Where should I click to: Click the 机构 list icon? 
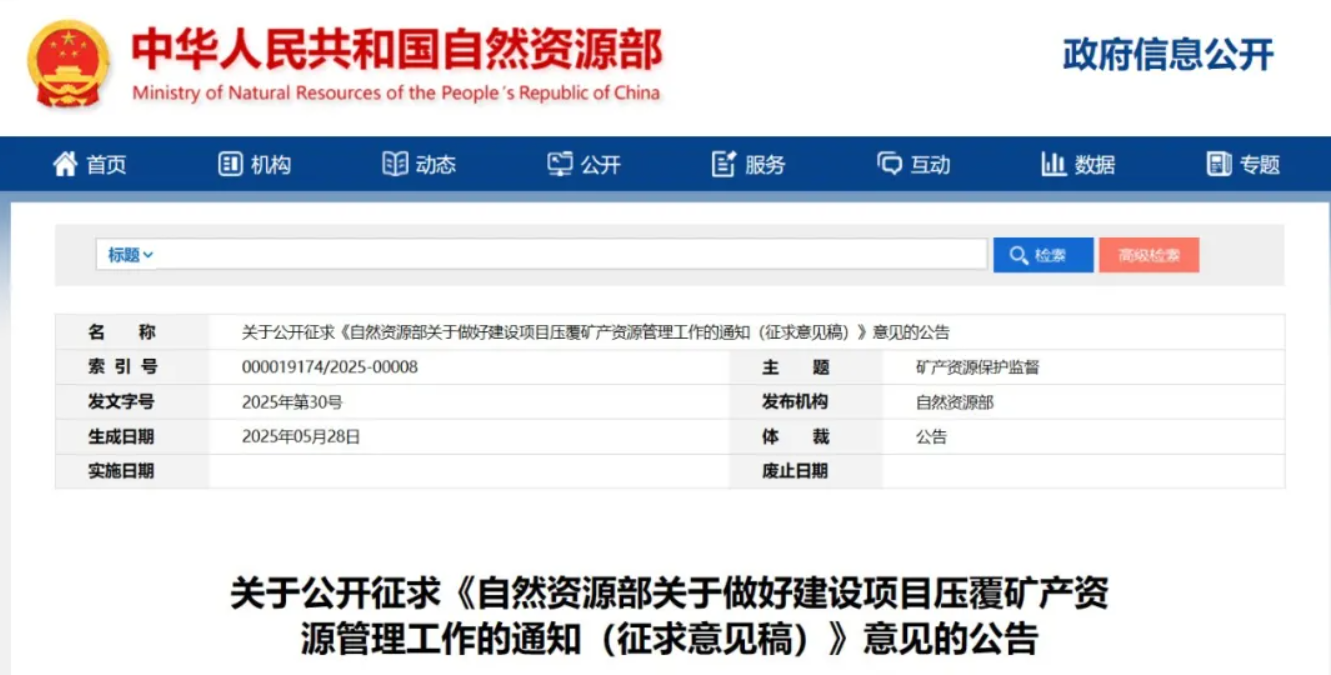[231, 164]
